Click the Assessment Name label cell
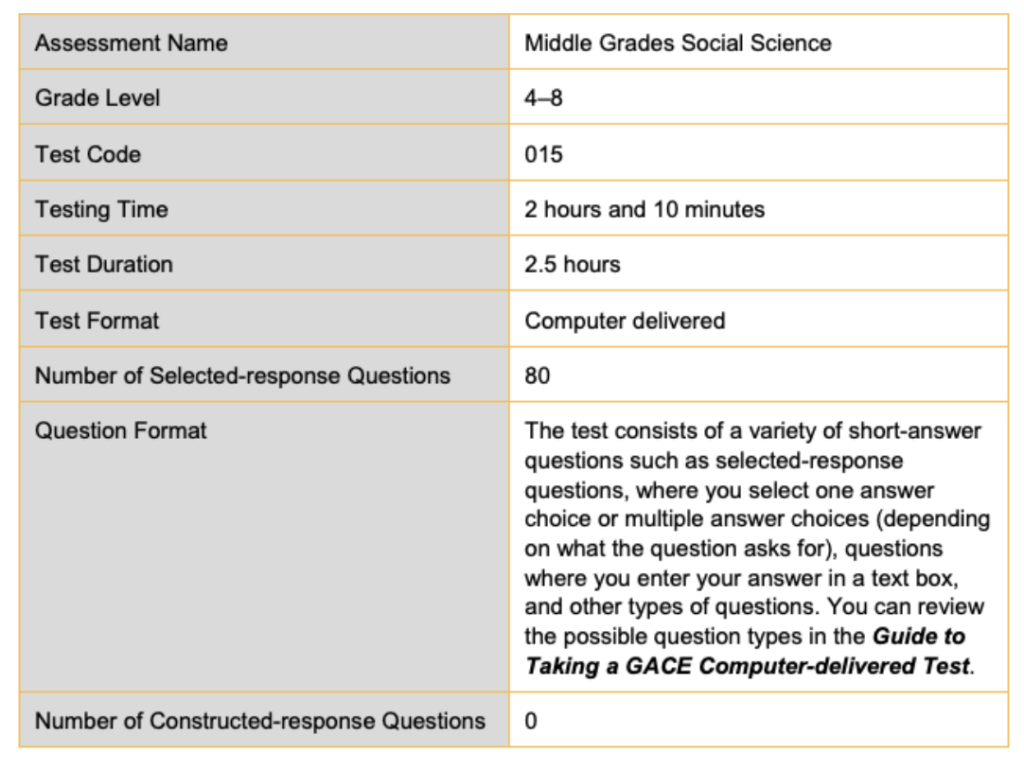 (131, 43)
